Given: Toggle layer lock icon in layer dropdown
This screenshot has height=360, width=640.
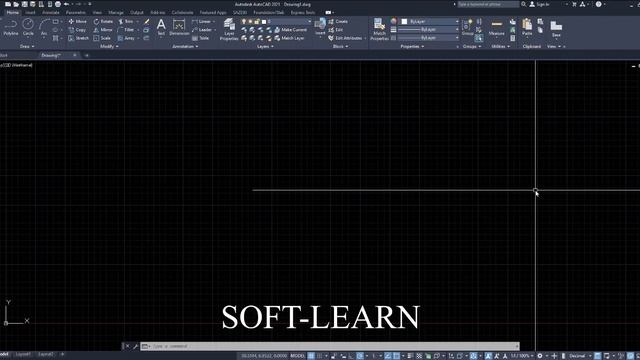Looking at the screenshot, I should (257, 21).
